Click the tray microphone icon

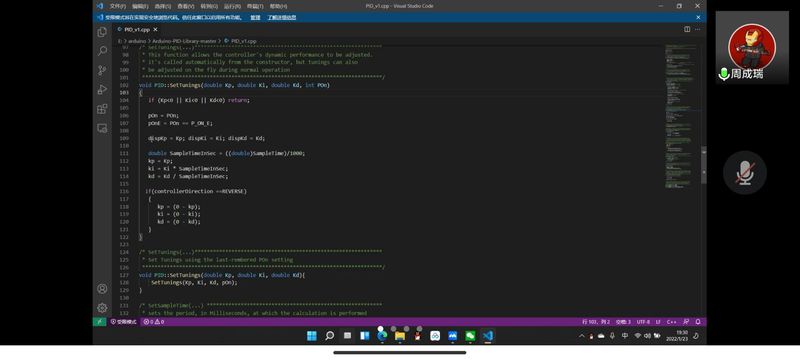point(612,336)
